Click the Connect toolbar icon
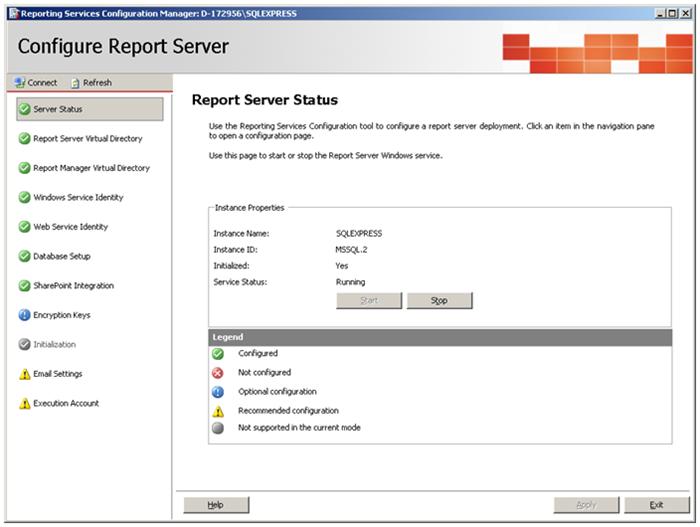The width and height of the screenshot is (700, 527). pos(19,83)
